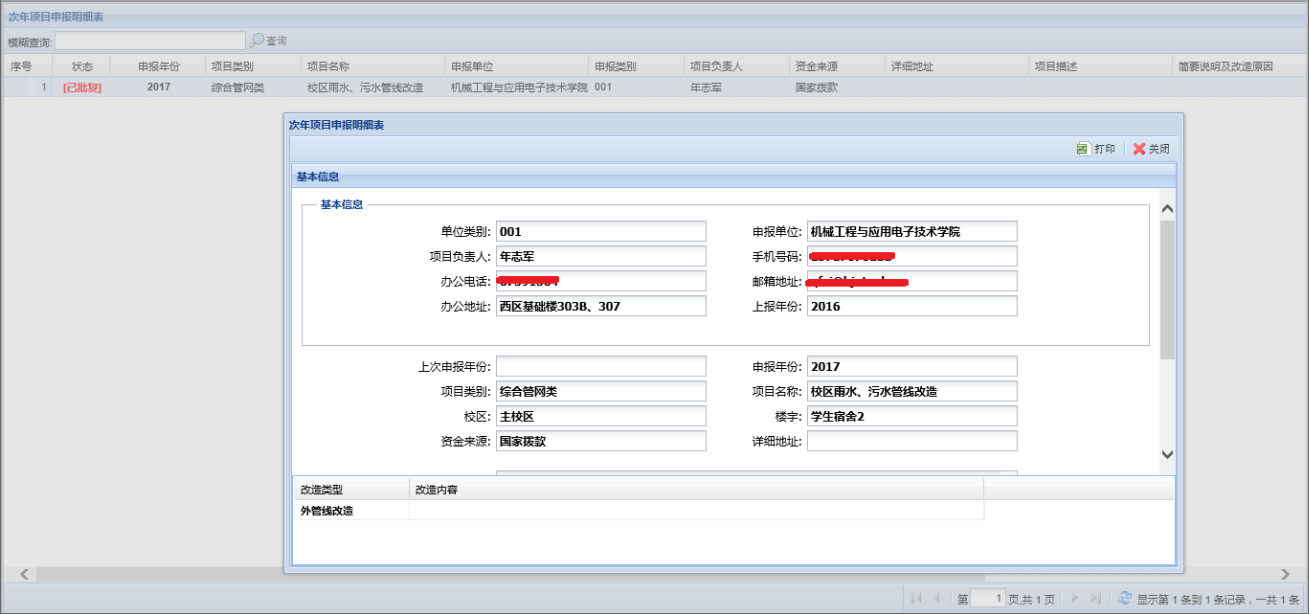Jump to last page of records
Screen dimensions: 1309x614
[1096, 598]
